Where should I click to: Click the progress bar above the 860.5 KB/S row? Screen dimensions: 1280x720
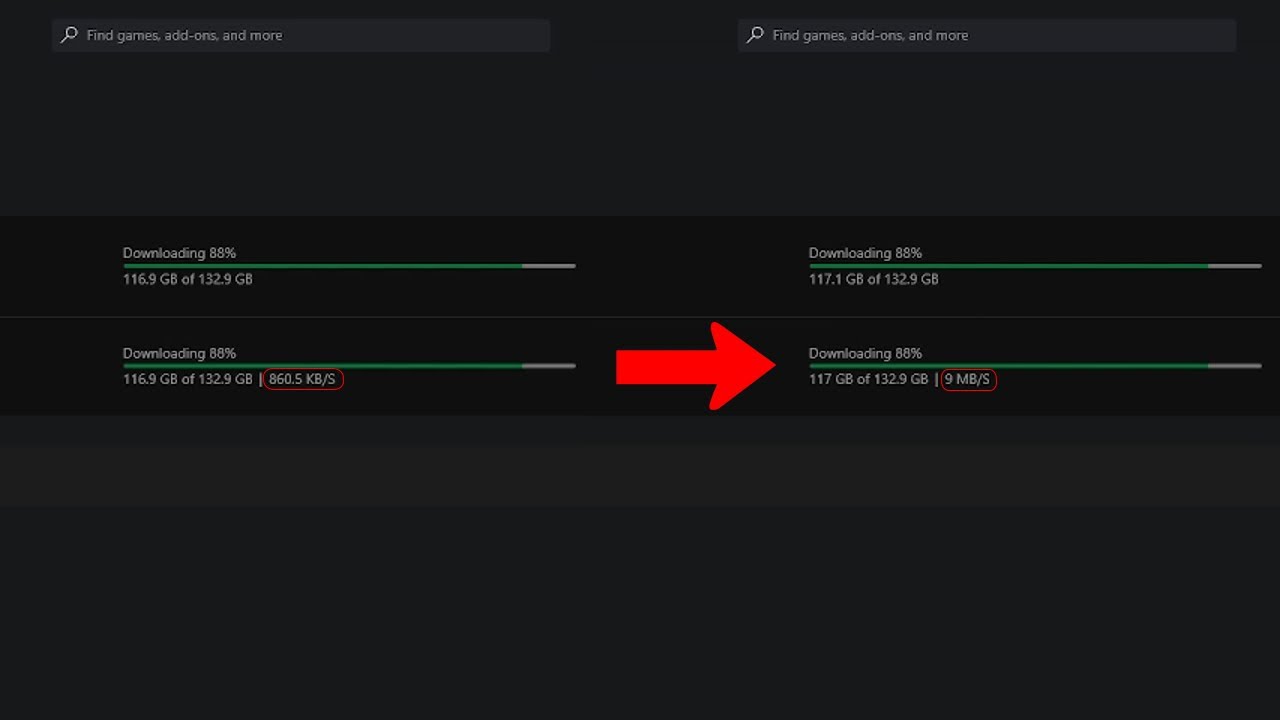click(349, 366)
